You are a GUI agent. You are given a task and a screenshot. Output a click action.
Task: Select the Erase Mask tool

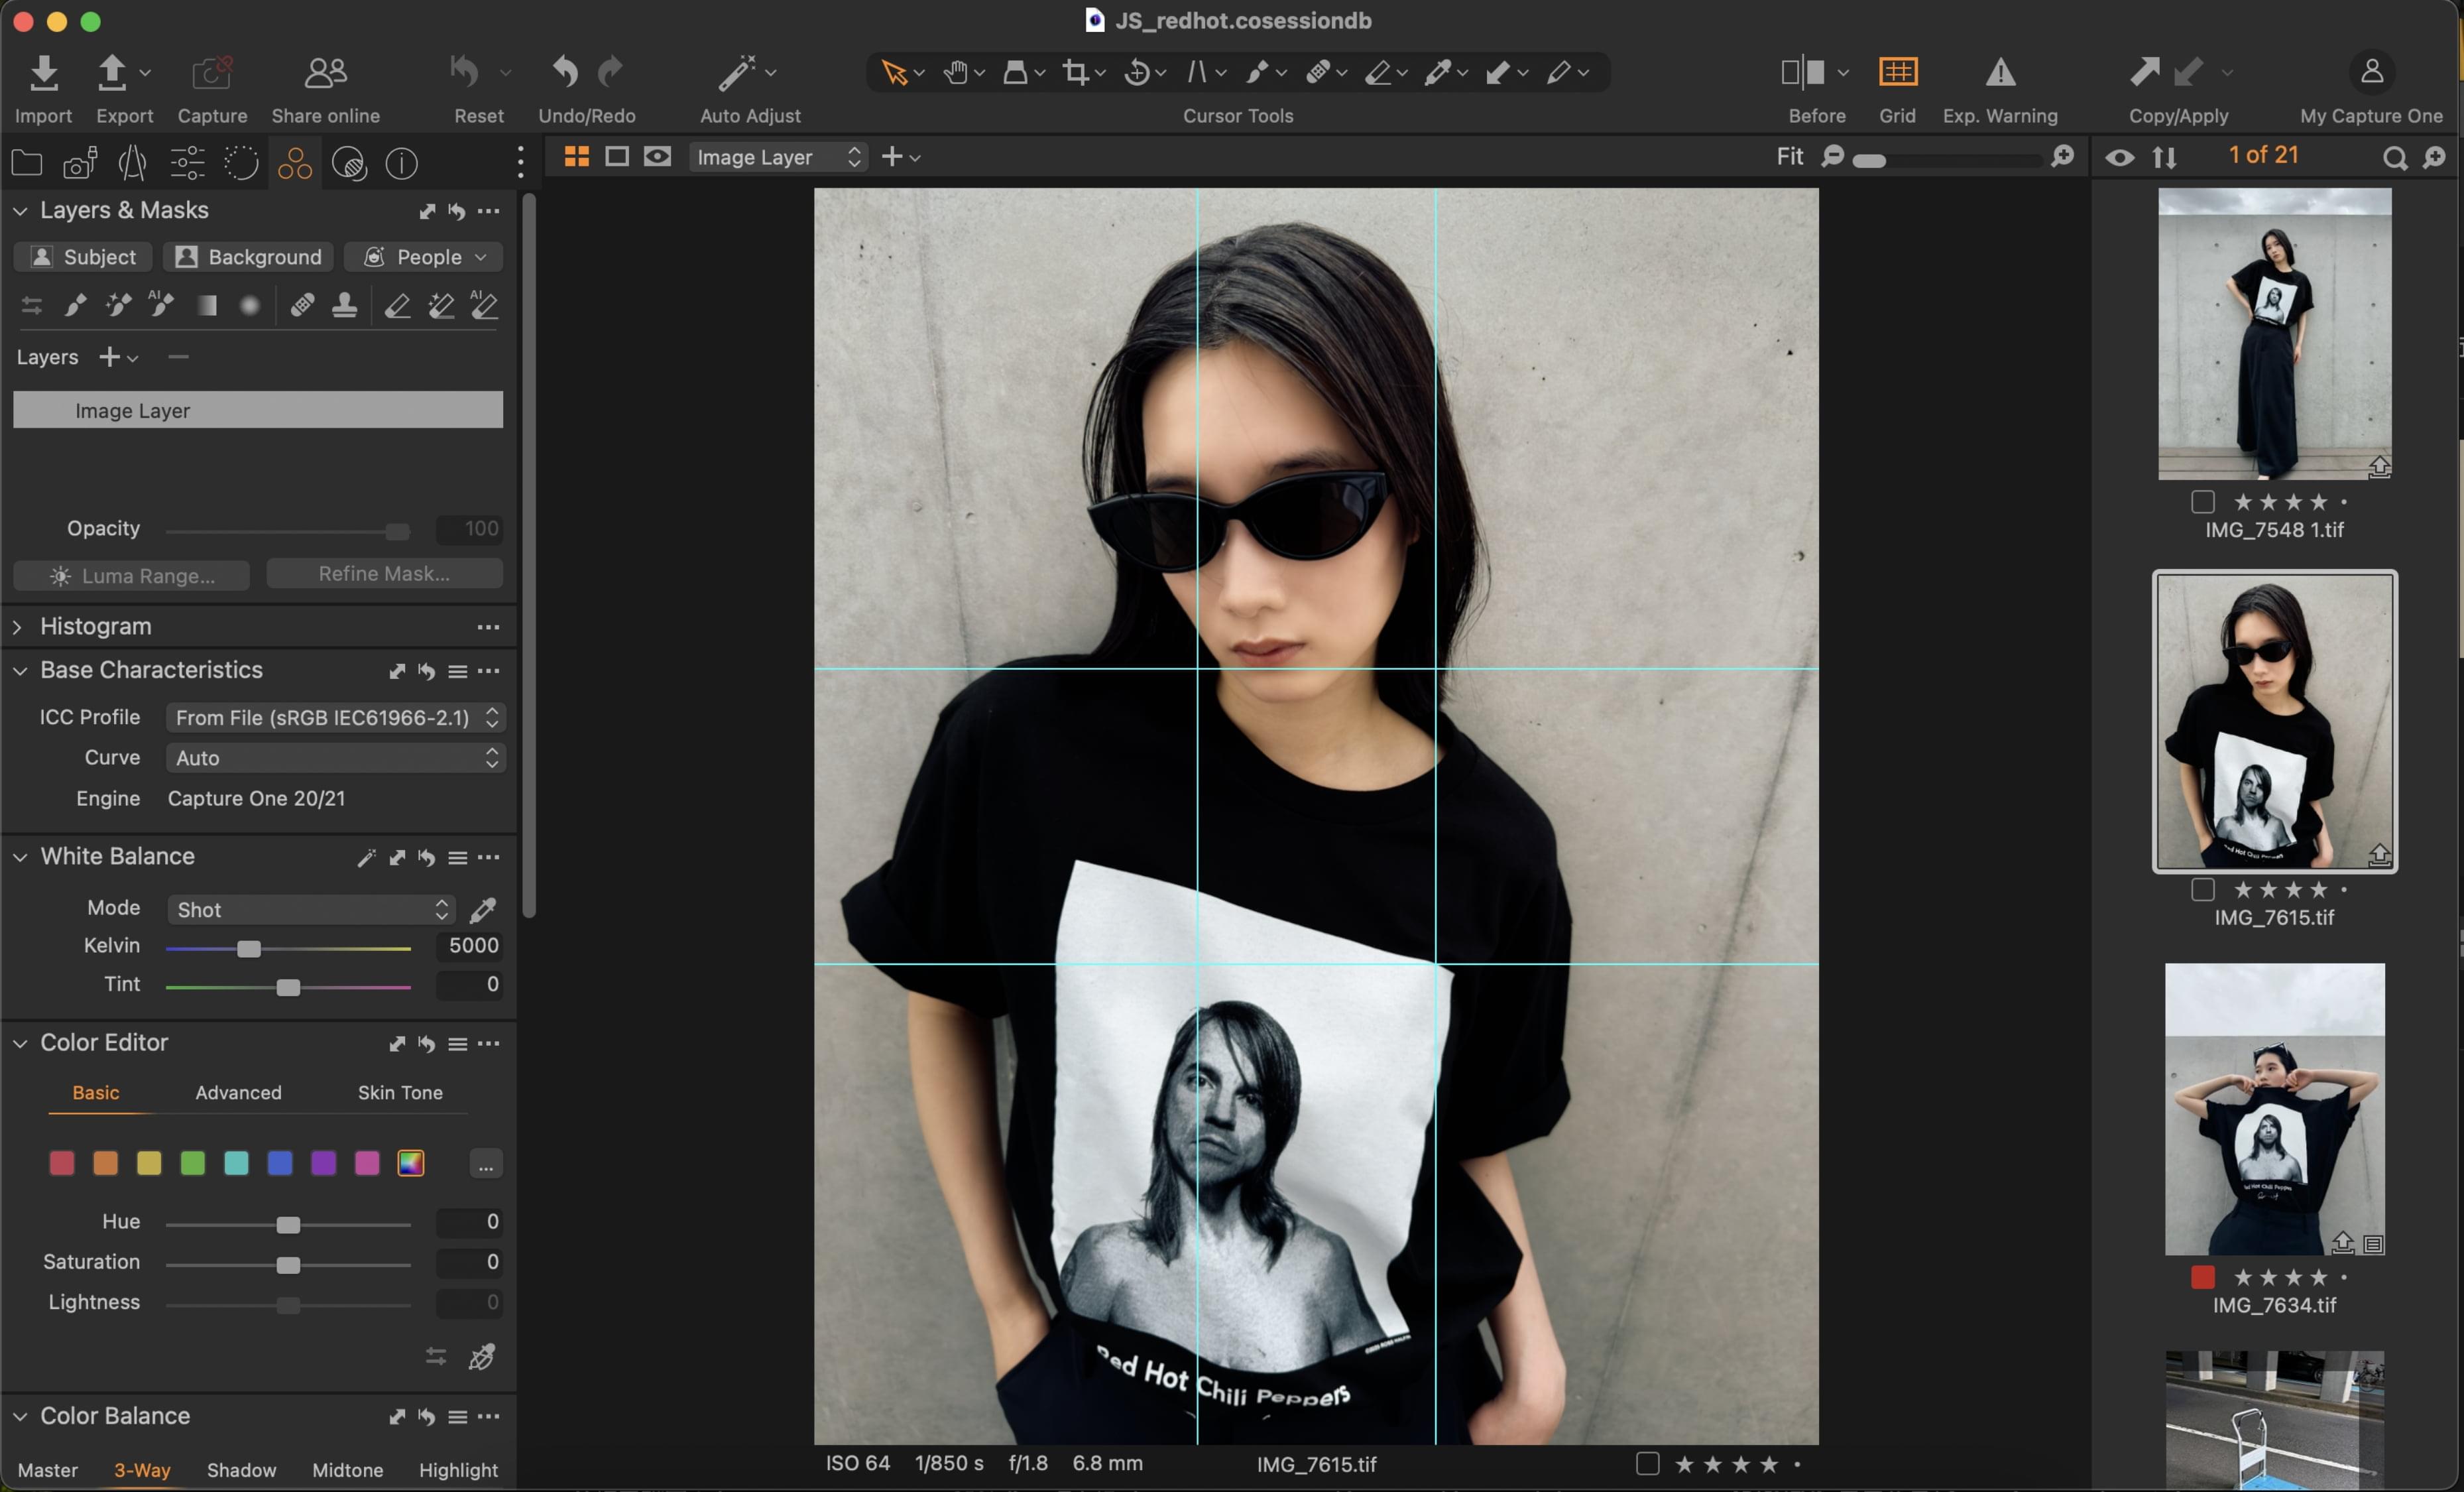tap(397, 305)
